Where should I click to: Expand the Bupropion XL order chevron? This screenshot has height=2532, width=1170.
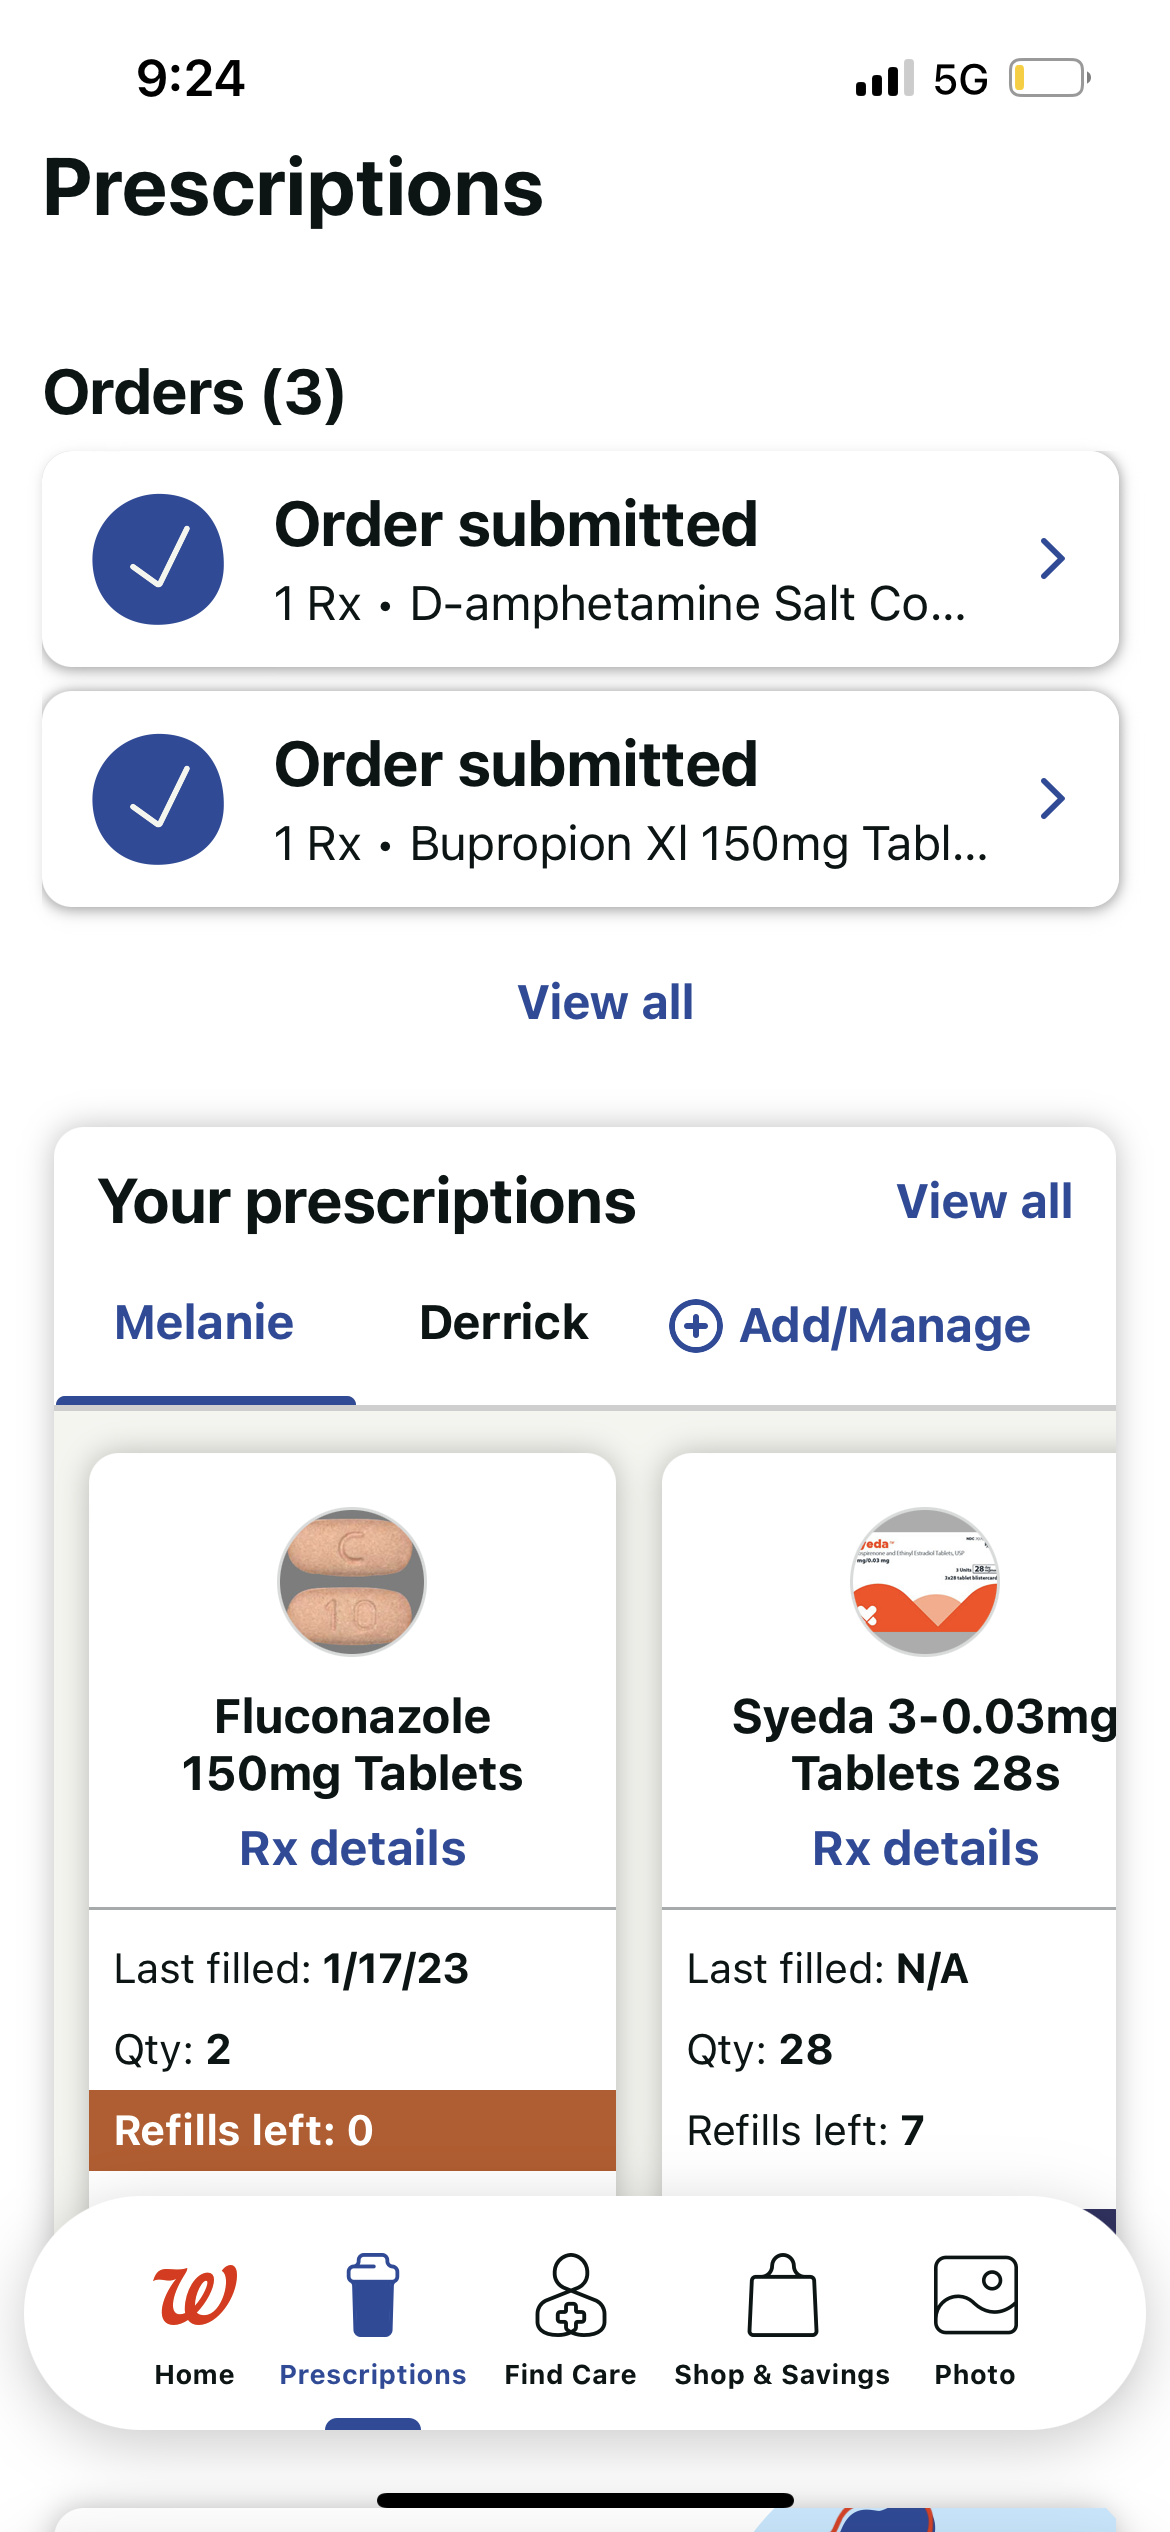pos(1052,799)
